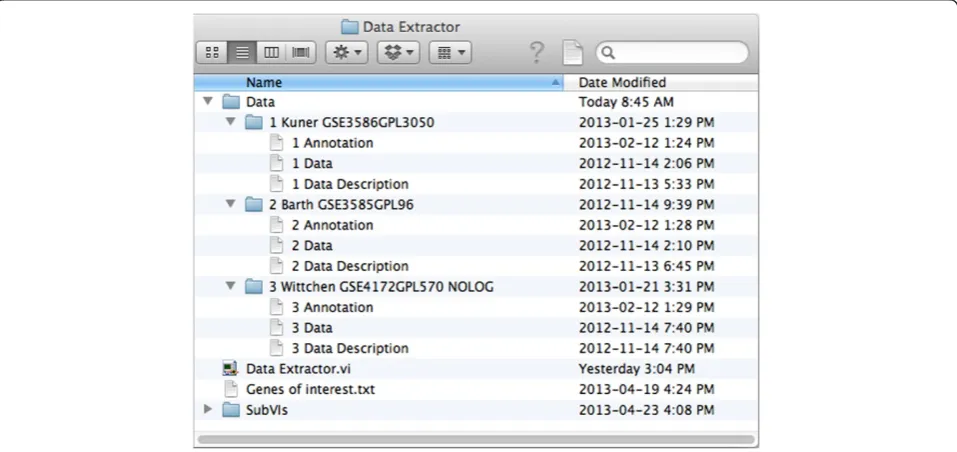The height and width of the screenshot is (452, 957).
Task: Click the 1 Annotation file icon
Action: tap(276, 143)
